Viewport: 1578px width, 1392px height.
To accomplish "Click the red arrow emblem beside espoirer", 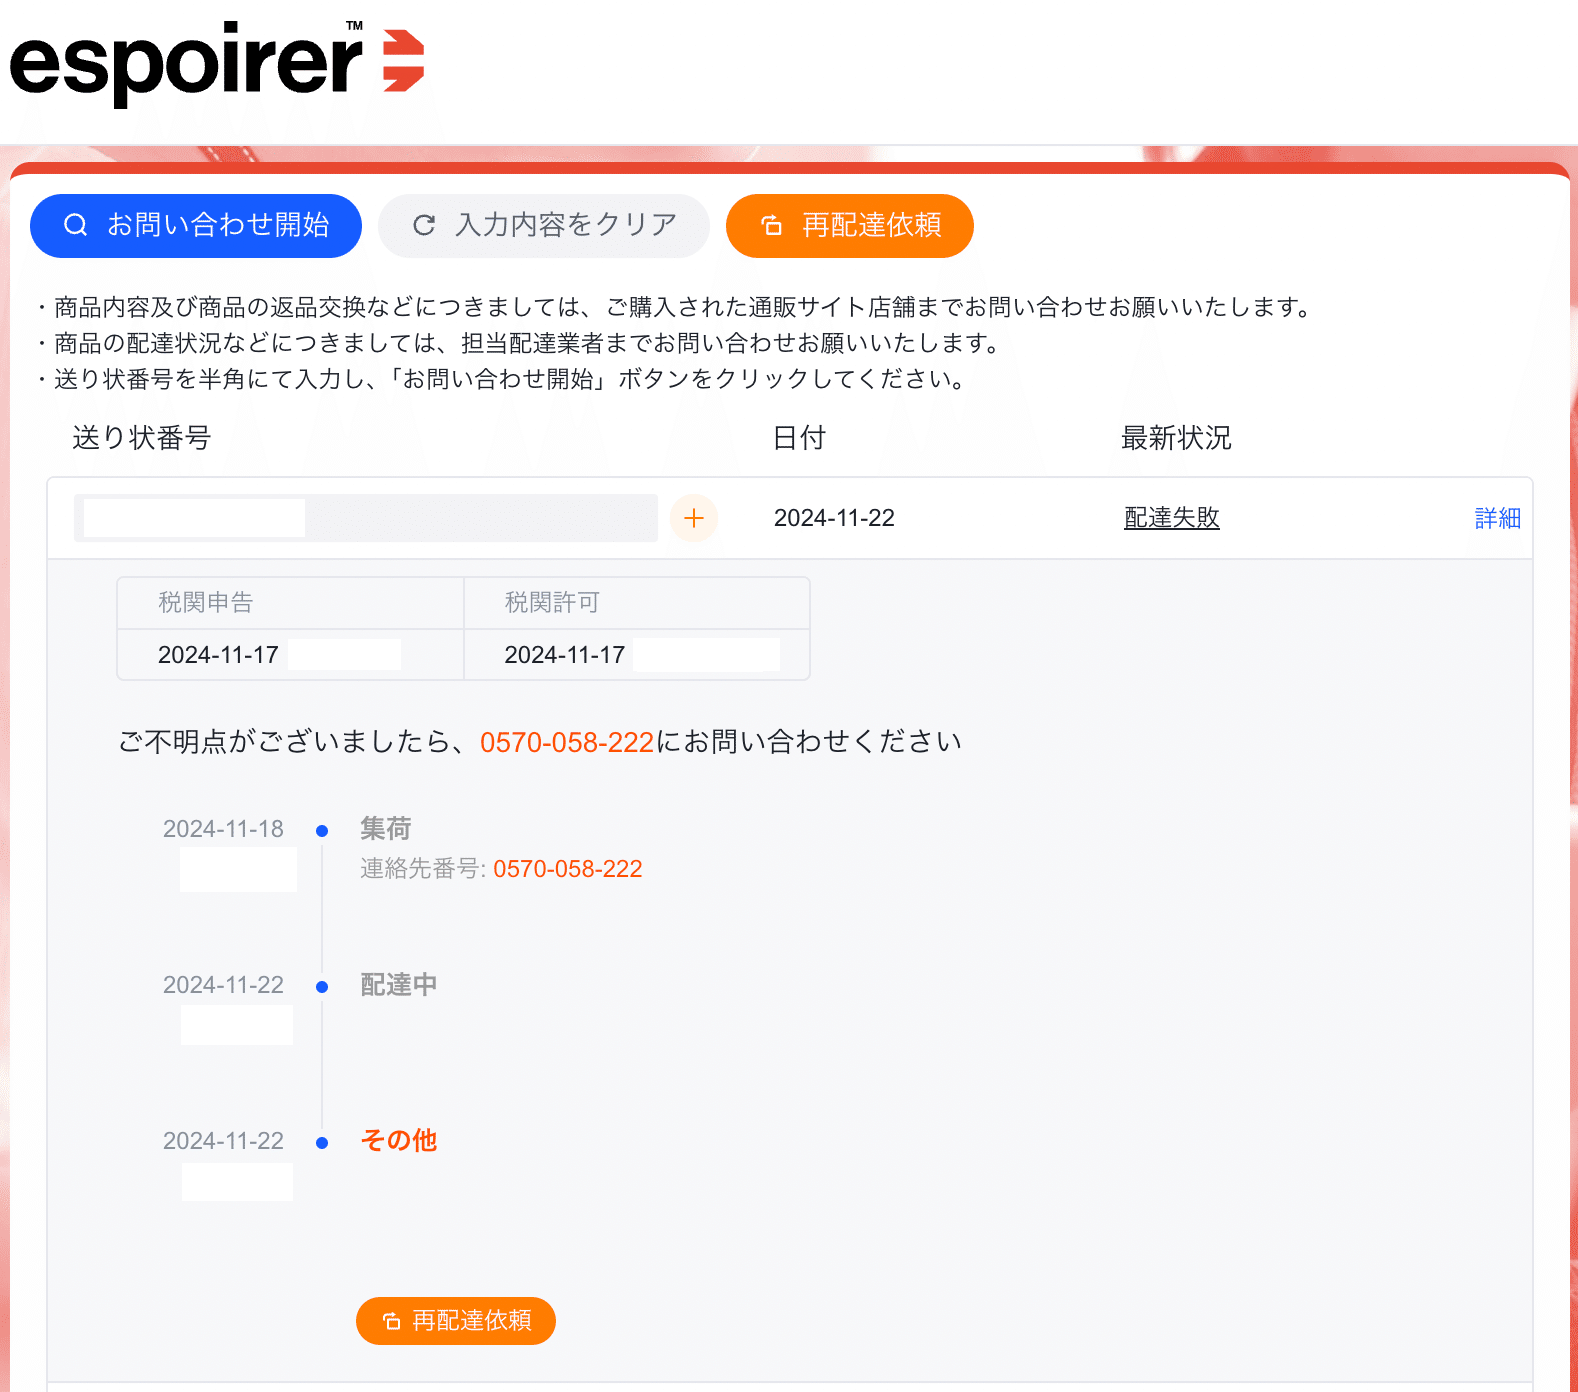I will [404, 61].
